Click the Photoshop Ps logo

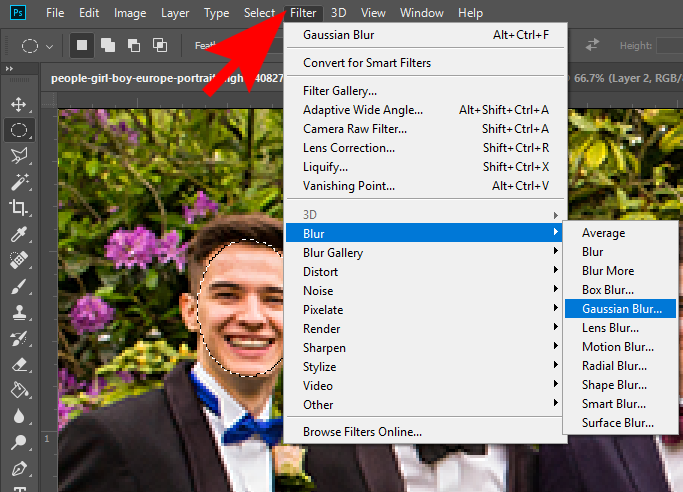(x=18, y=13)
